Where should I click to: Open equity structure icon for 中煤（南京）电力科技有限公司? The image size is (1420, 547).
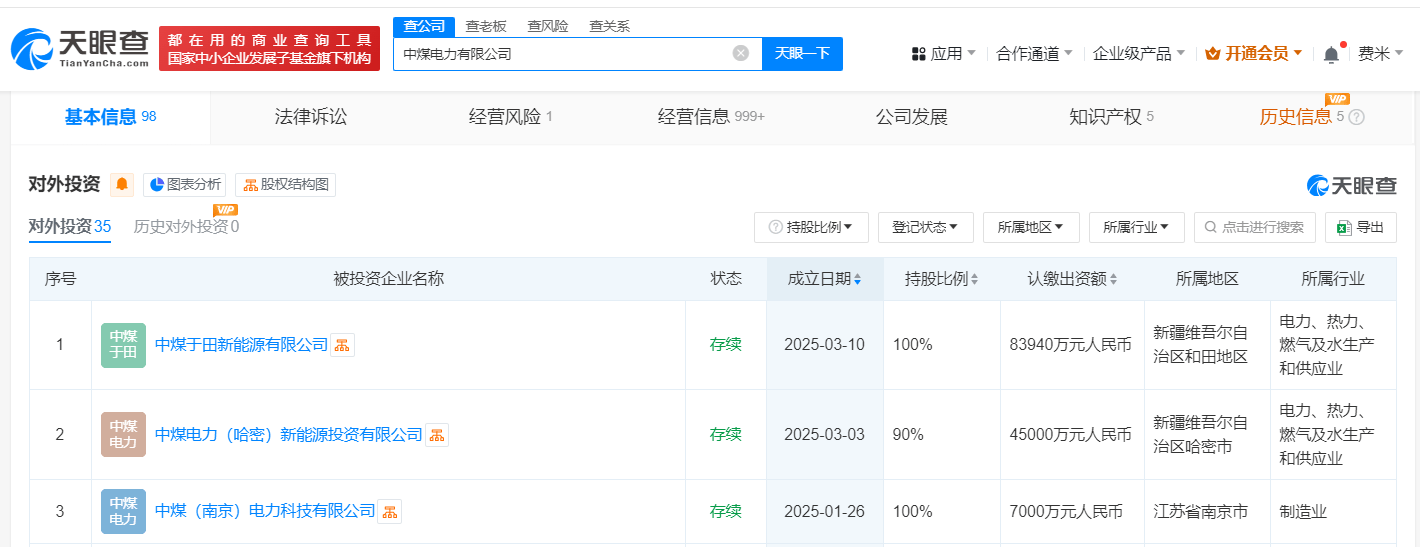pyautogui.click(x=389, y=512)
